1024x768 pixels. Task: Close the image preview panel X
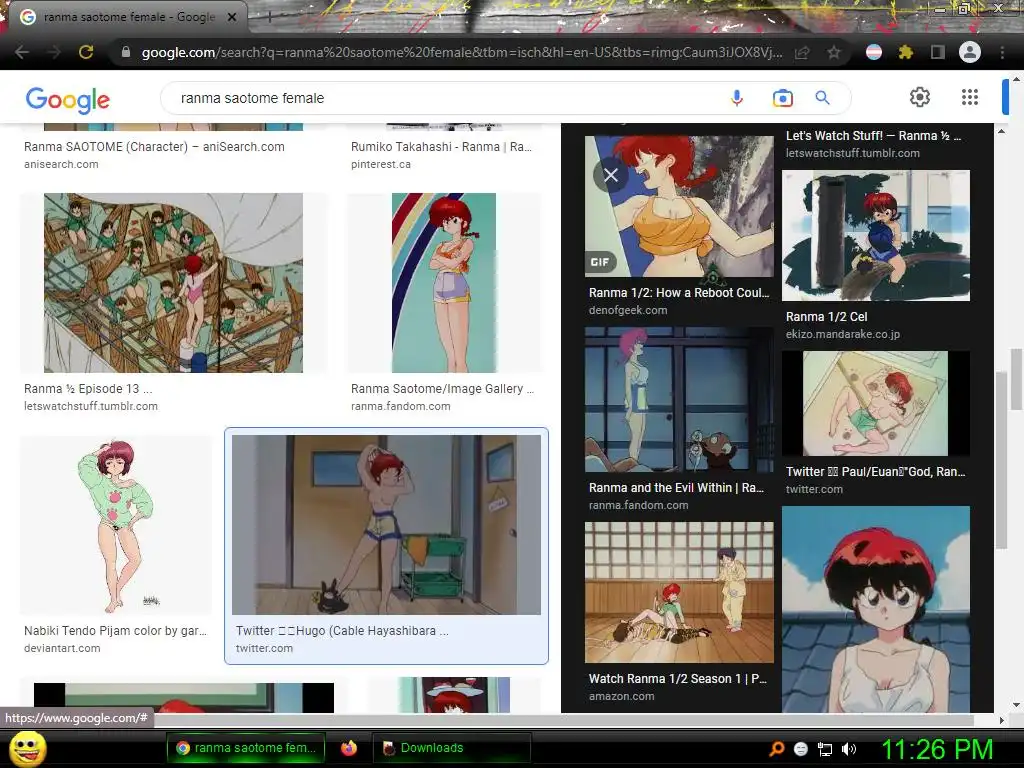click(611, 175)
